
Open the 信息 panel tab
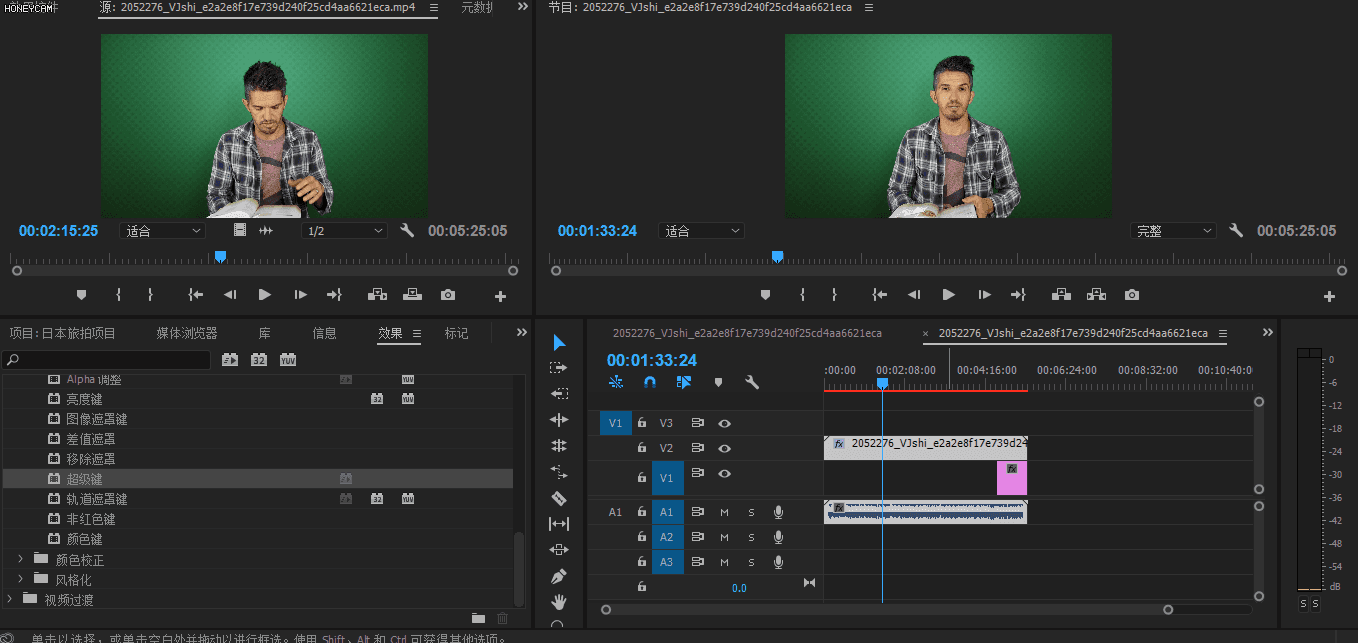coord(324,333)
